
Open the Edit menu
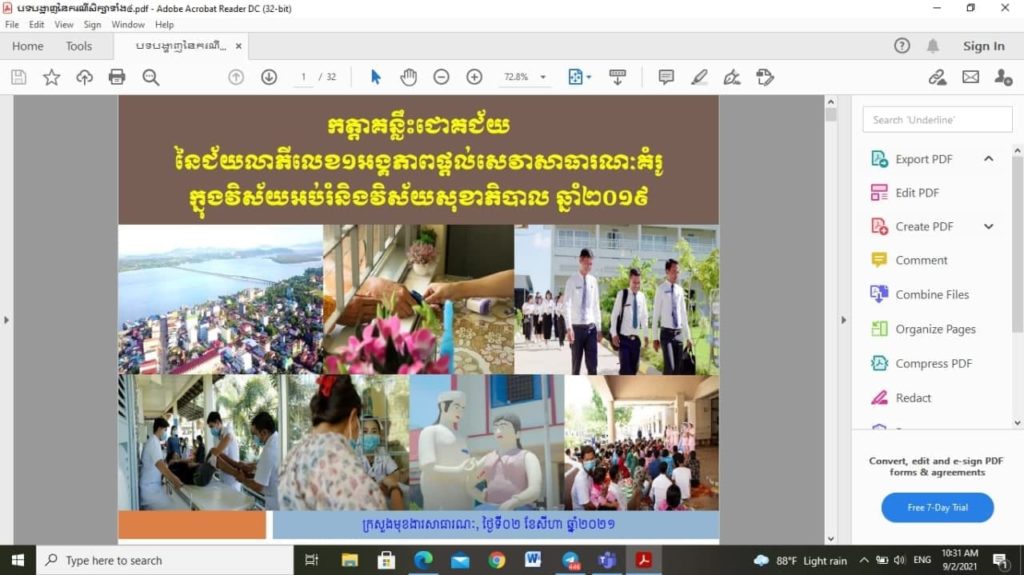[37, 24]
